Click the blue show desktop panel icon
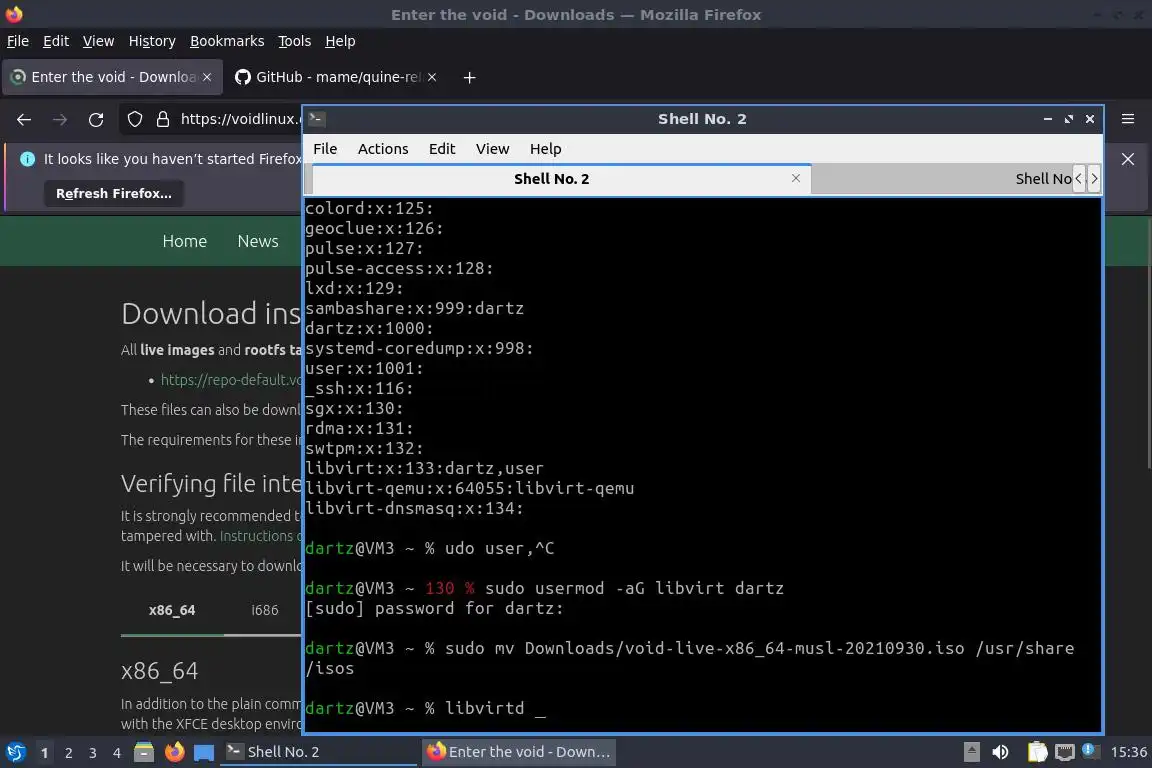 204,752
